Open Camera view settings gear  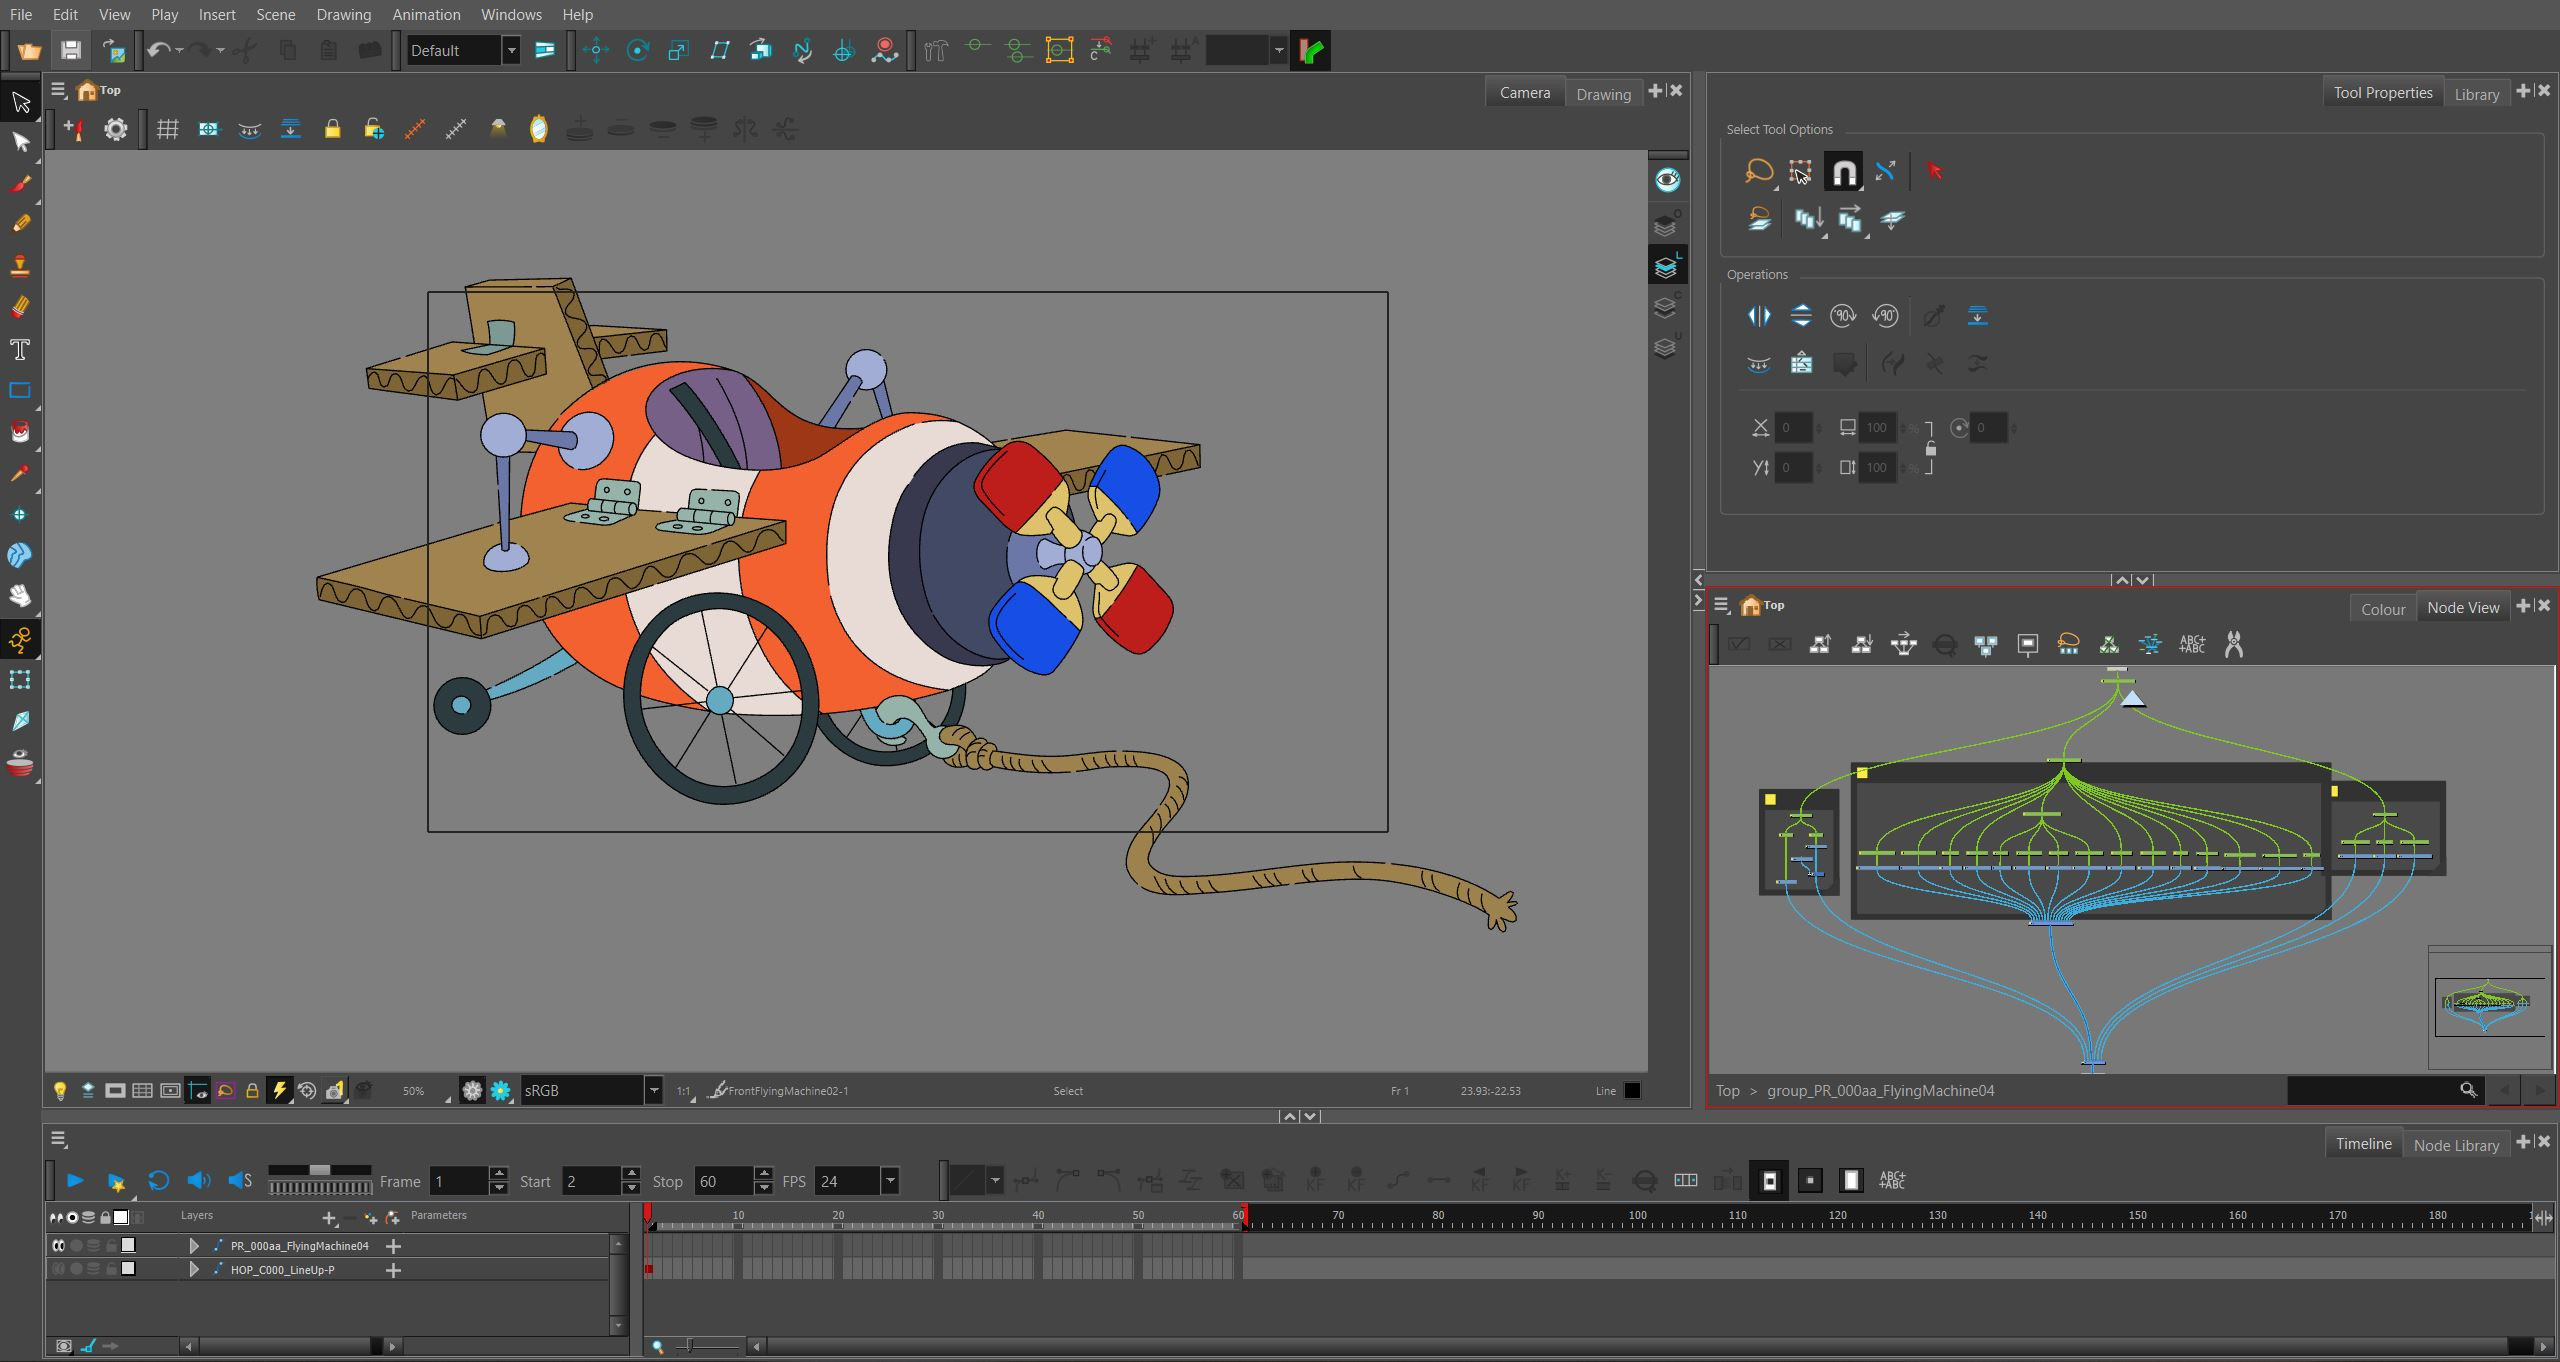pos(116,129)
